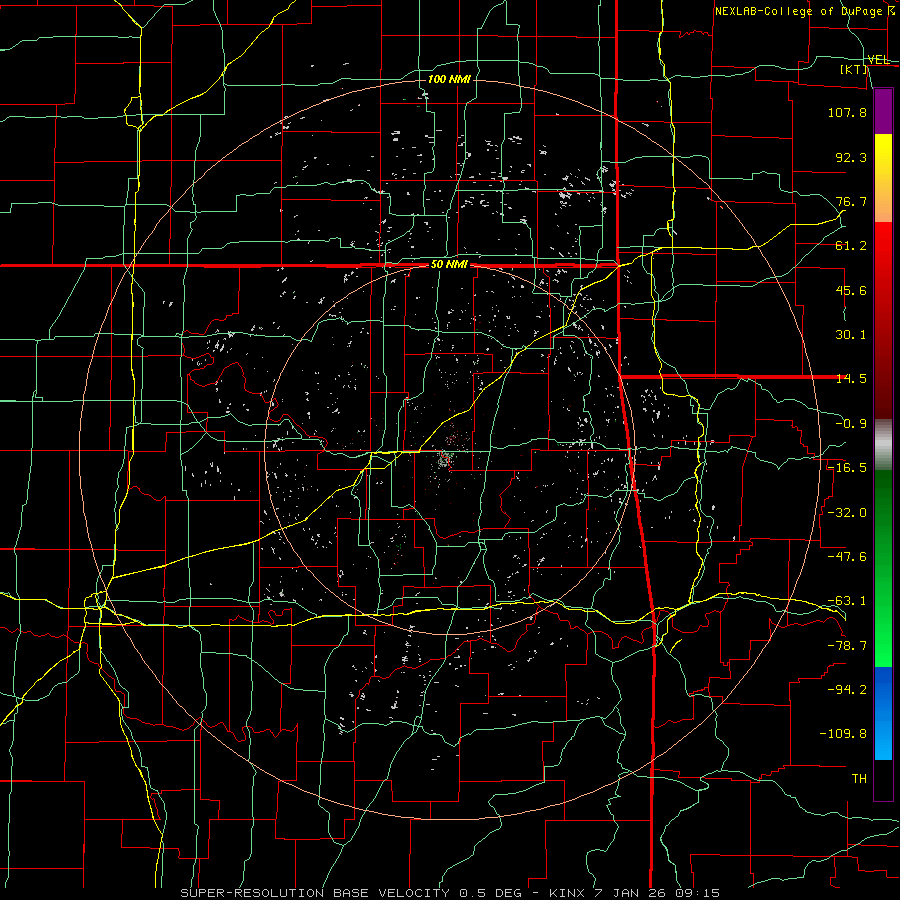Screen dimensions: 900x900
Task: Select the 45.6 velocity scale value
Action: [851, 290]
